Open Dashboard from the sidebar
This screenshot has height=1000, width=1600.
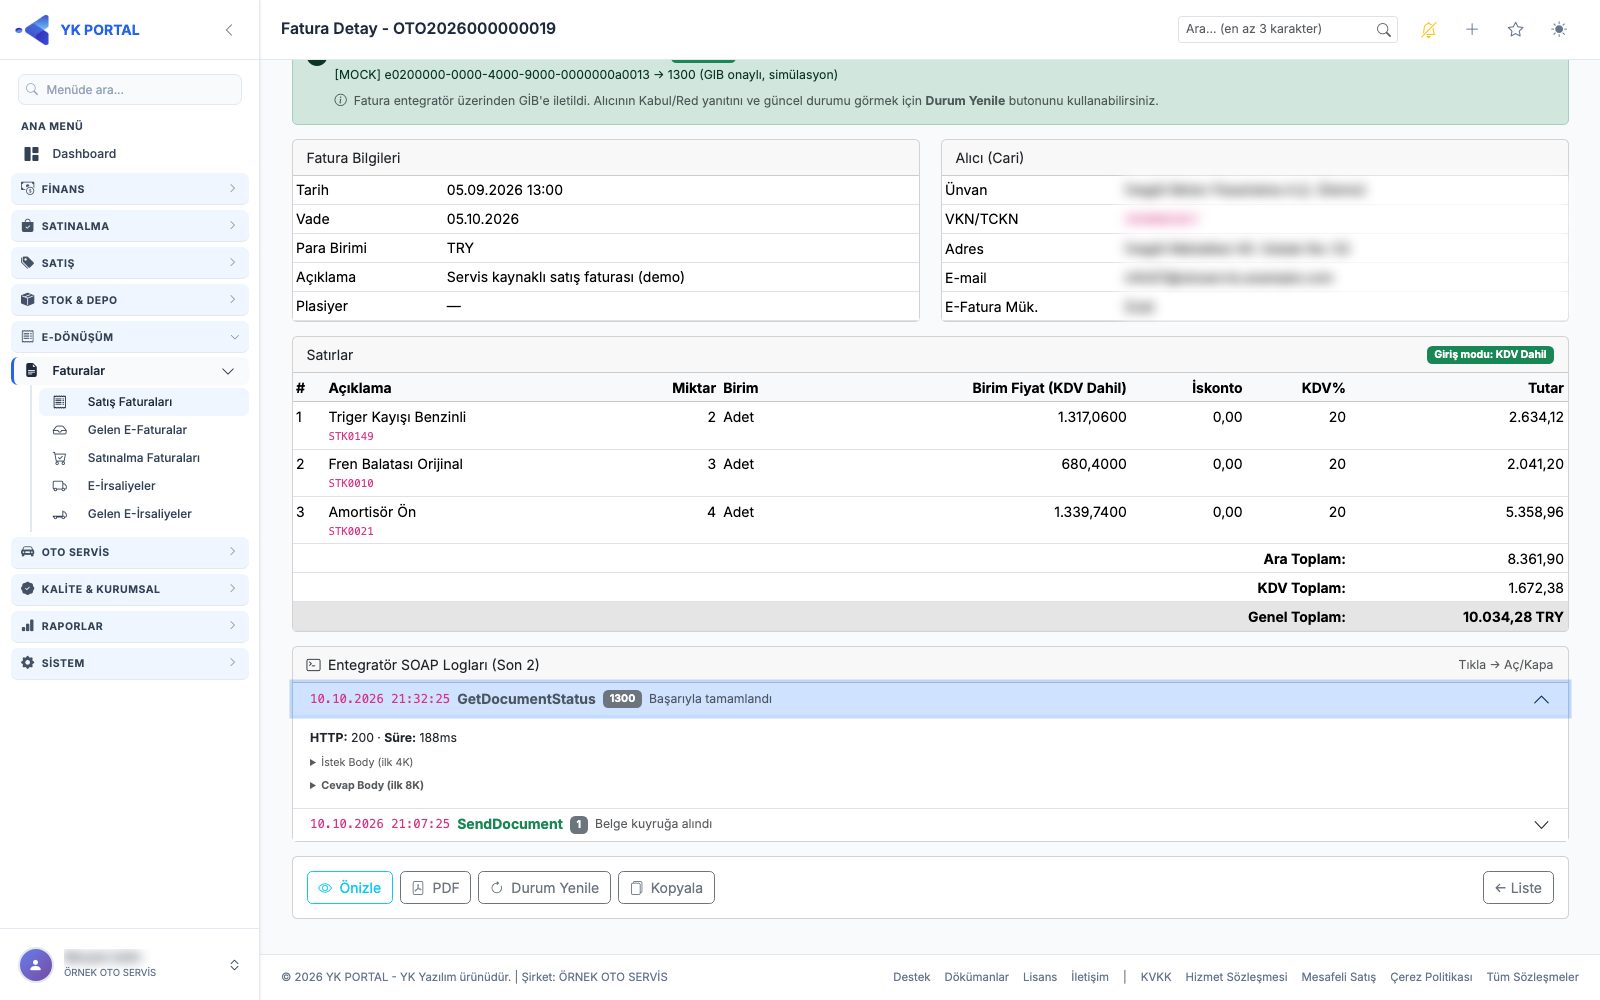coord(130,154)
